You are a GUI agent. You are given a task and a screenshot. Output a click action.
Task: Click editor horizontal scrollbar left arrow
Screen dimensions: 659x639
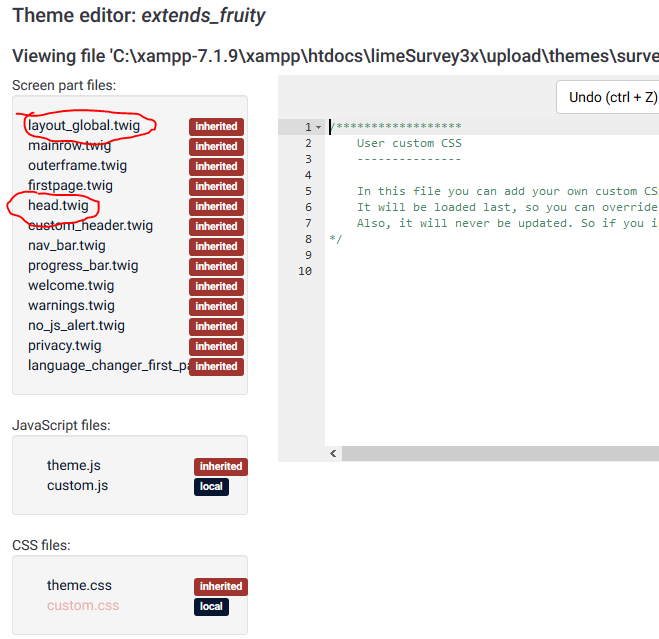point(334,454)
